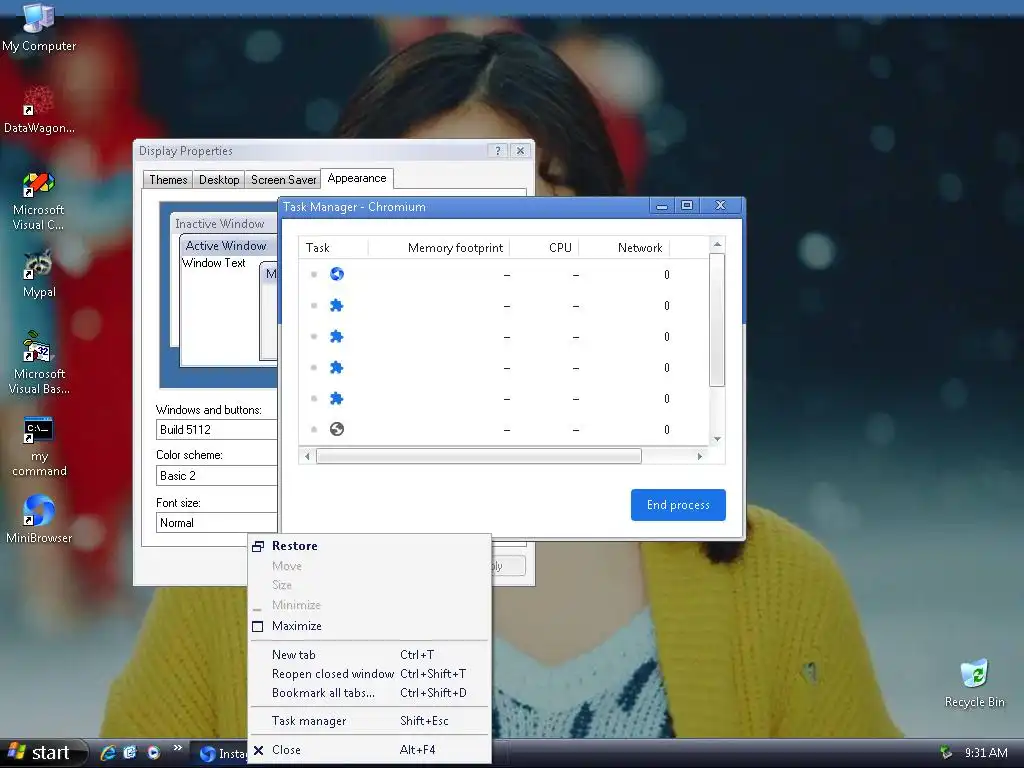Select the fourth puzzle-piece extension task
This screenshot has width=1024, height=768.
(503, 398)
